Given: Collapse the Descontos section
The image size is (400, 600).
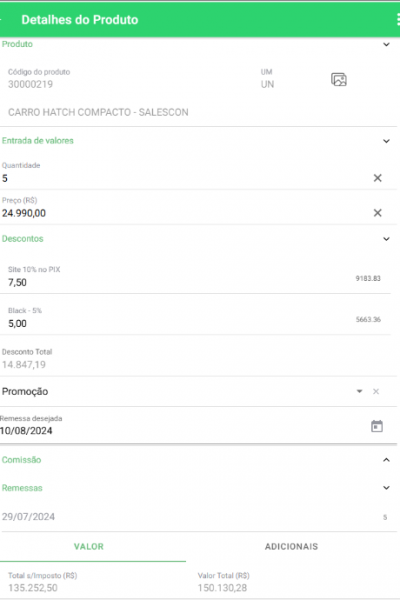Looking at the screenshot, I should tap(386, 239).
